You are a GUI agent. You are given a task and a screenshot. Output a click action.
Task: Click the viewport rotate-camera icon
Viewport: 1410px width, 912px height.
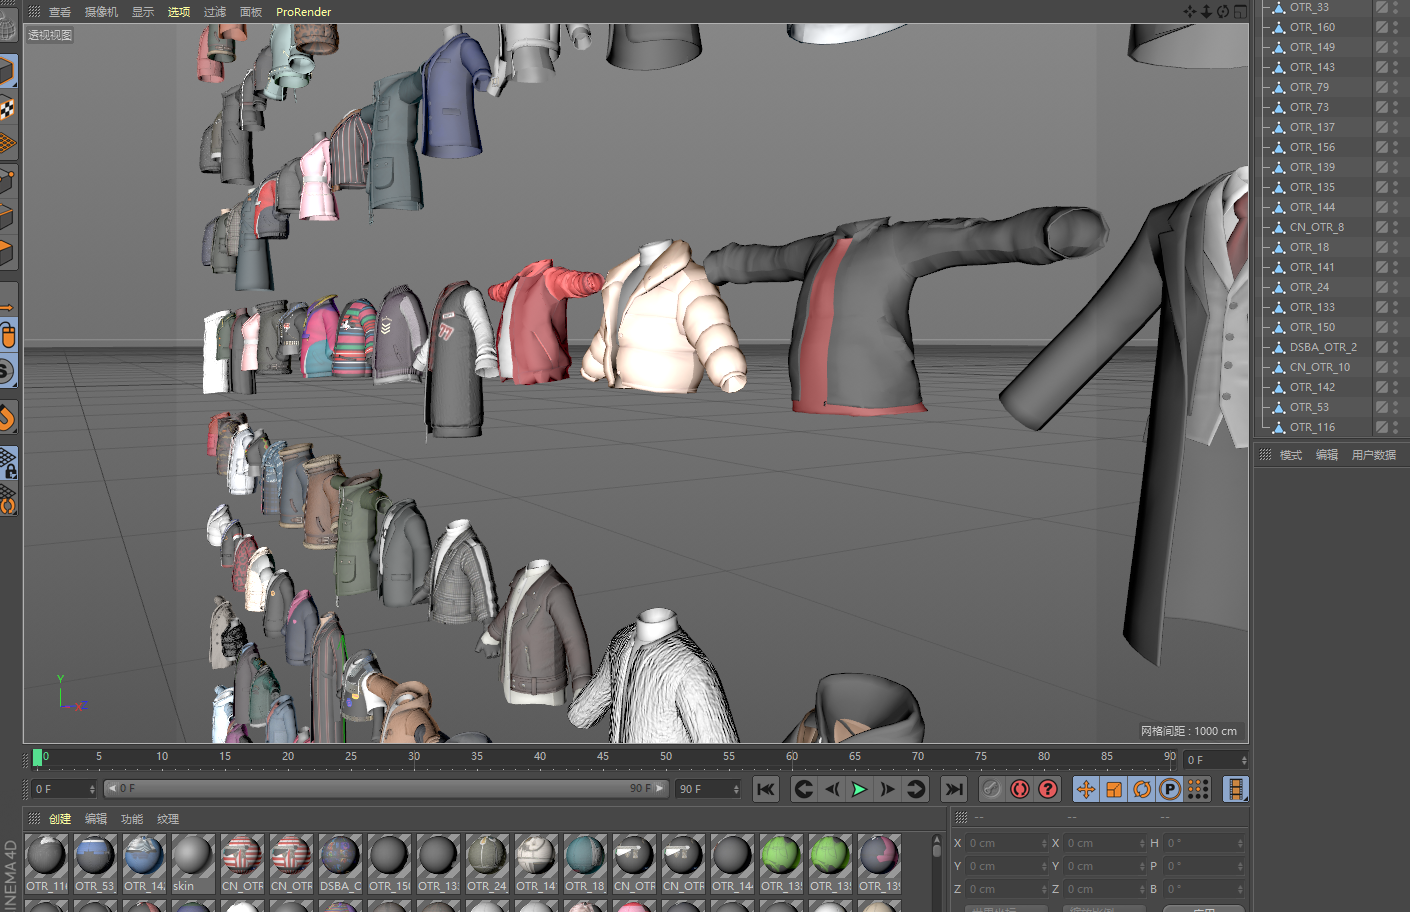click(x=1223, y=12)
